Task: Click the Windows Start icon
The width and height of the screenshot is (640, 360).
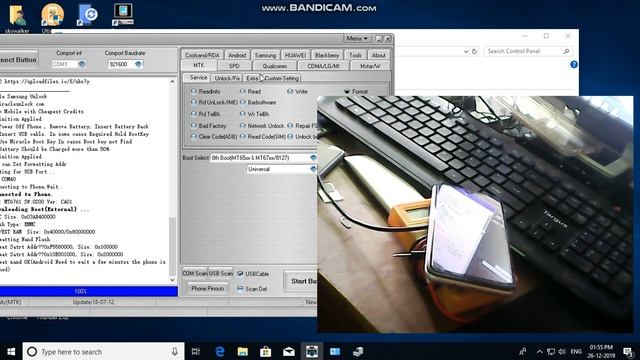Action: pos(11,351)
